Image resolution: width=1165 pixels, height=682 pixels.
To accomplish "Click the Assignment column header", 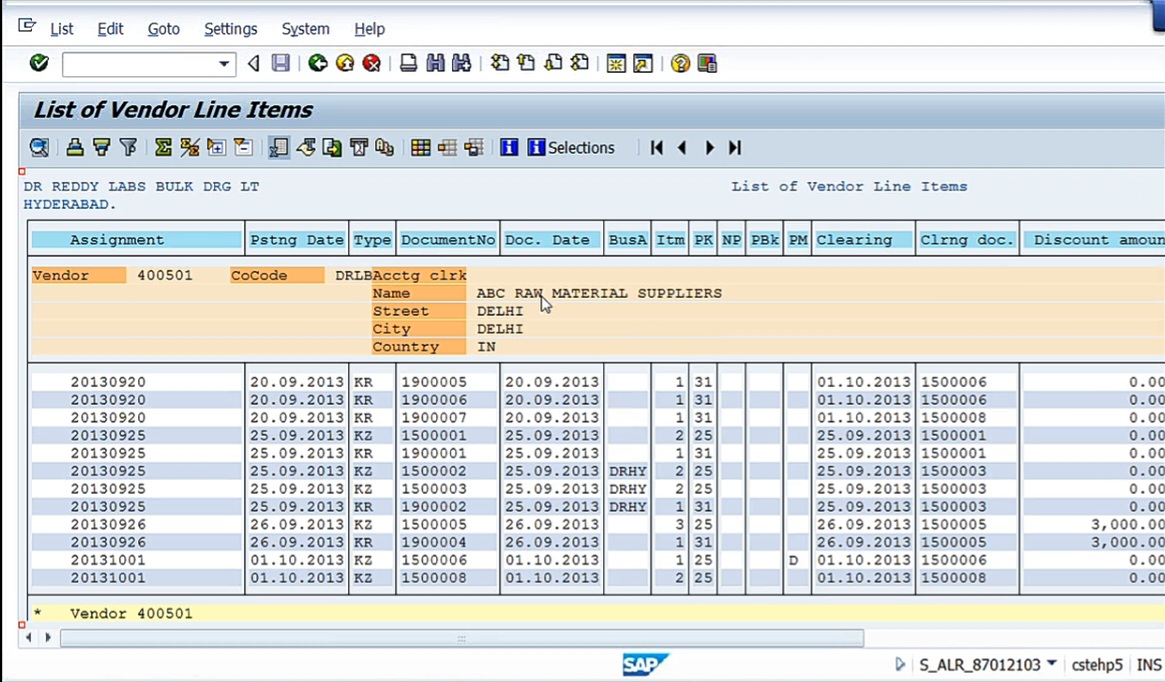I will (137, 239).
